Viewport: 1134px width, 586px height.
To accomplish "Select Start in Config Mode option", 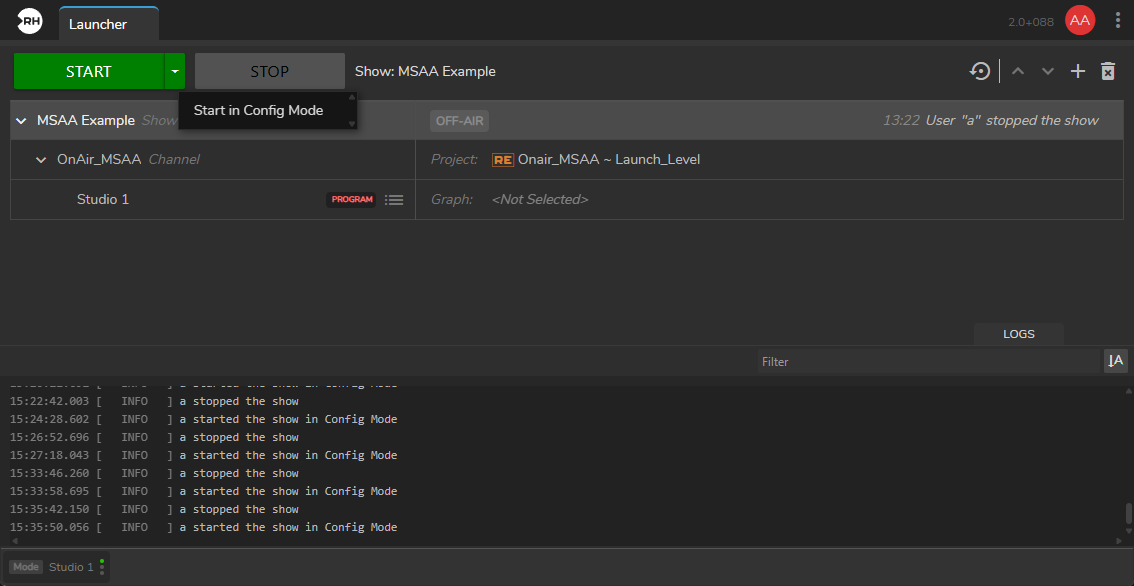I will click(x=258, y=110).
